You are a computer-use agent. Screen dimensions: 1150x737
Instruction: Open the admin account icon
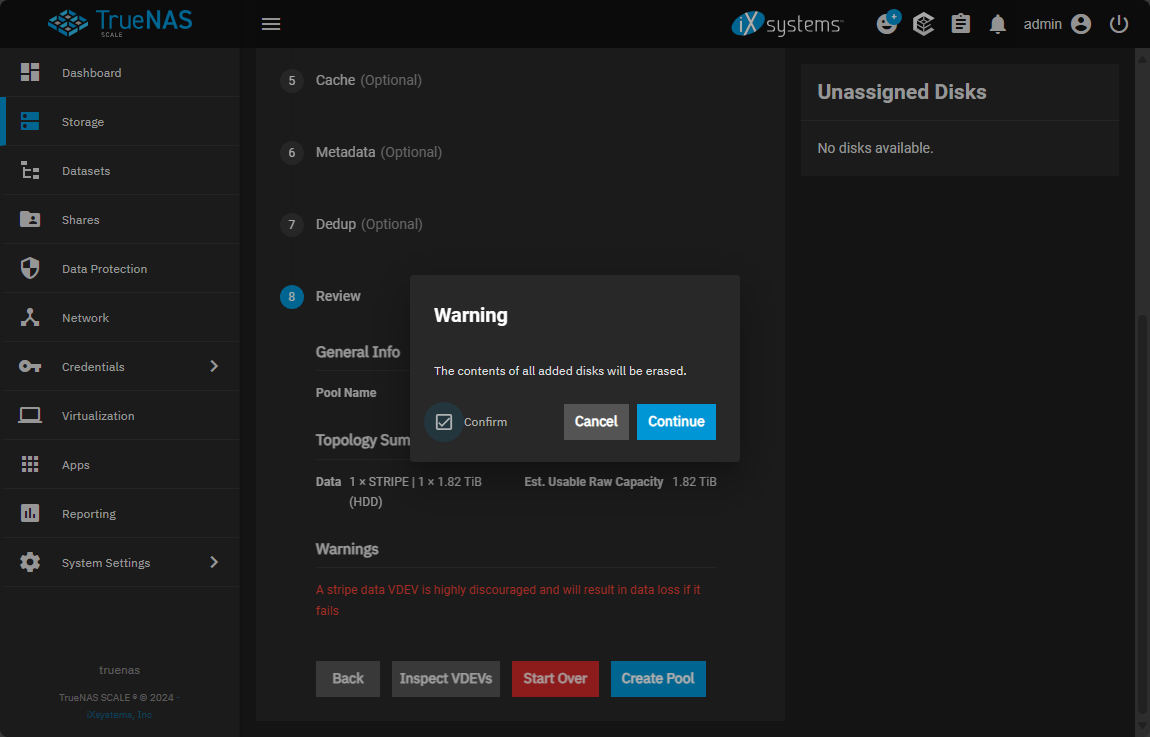tap(1080, 24)
